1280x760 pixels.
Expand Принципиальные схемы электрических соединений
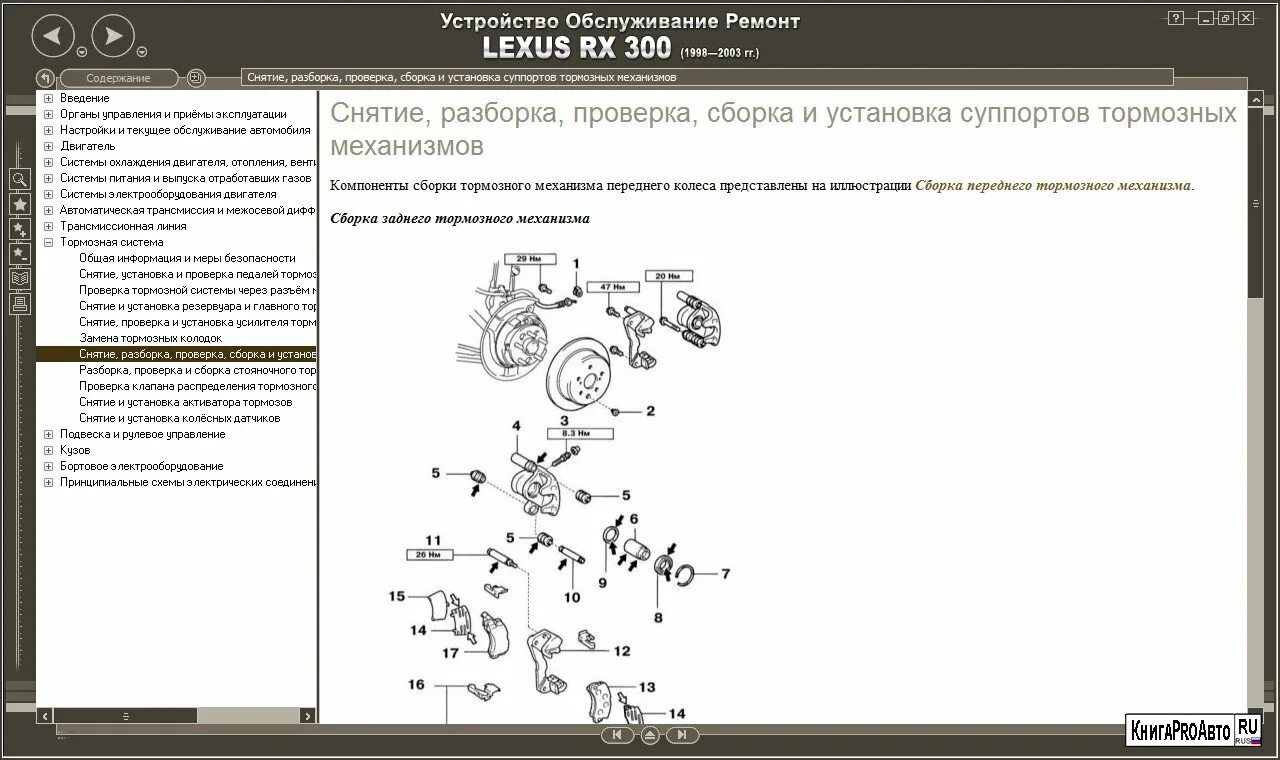coord(48,482)
